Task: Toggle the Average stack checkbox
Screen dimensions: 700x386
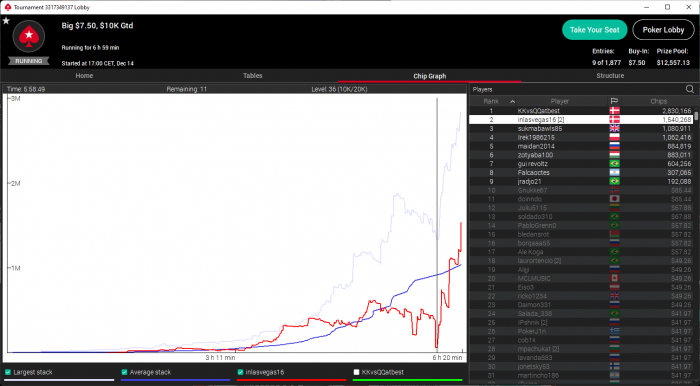Action: click(124, 372)
